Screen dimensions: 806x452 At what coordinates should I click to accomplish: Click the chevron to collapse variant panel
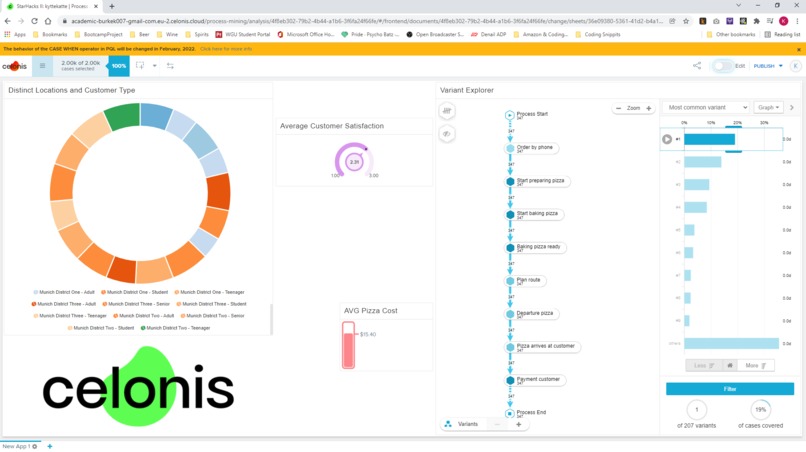point(792,107)
